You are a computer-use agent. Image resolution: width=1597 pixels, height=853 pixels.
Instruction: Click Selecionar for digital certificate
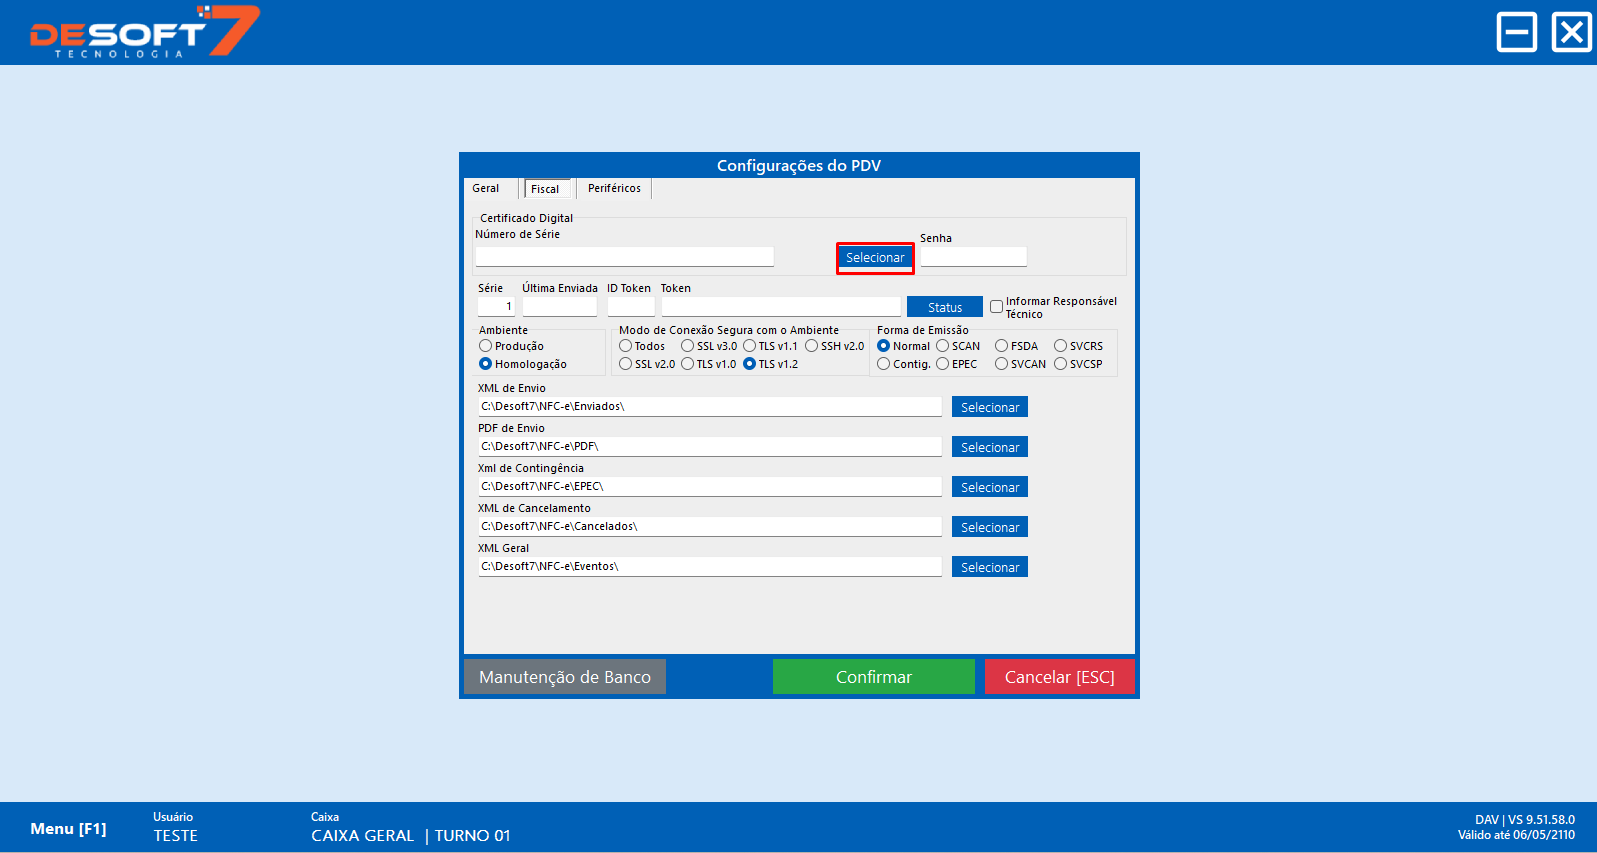point(875,258)
